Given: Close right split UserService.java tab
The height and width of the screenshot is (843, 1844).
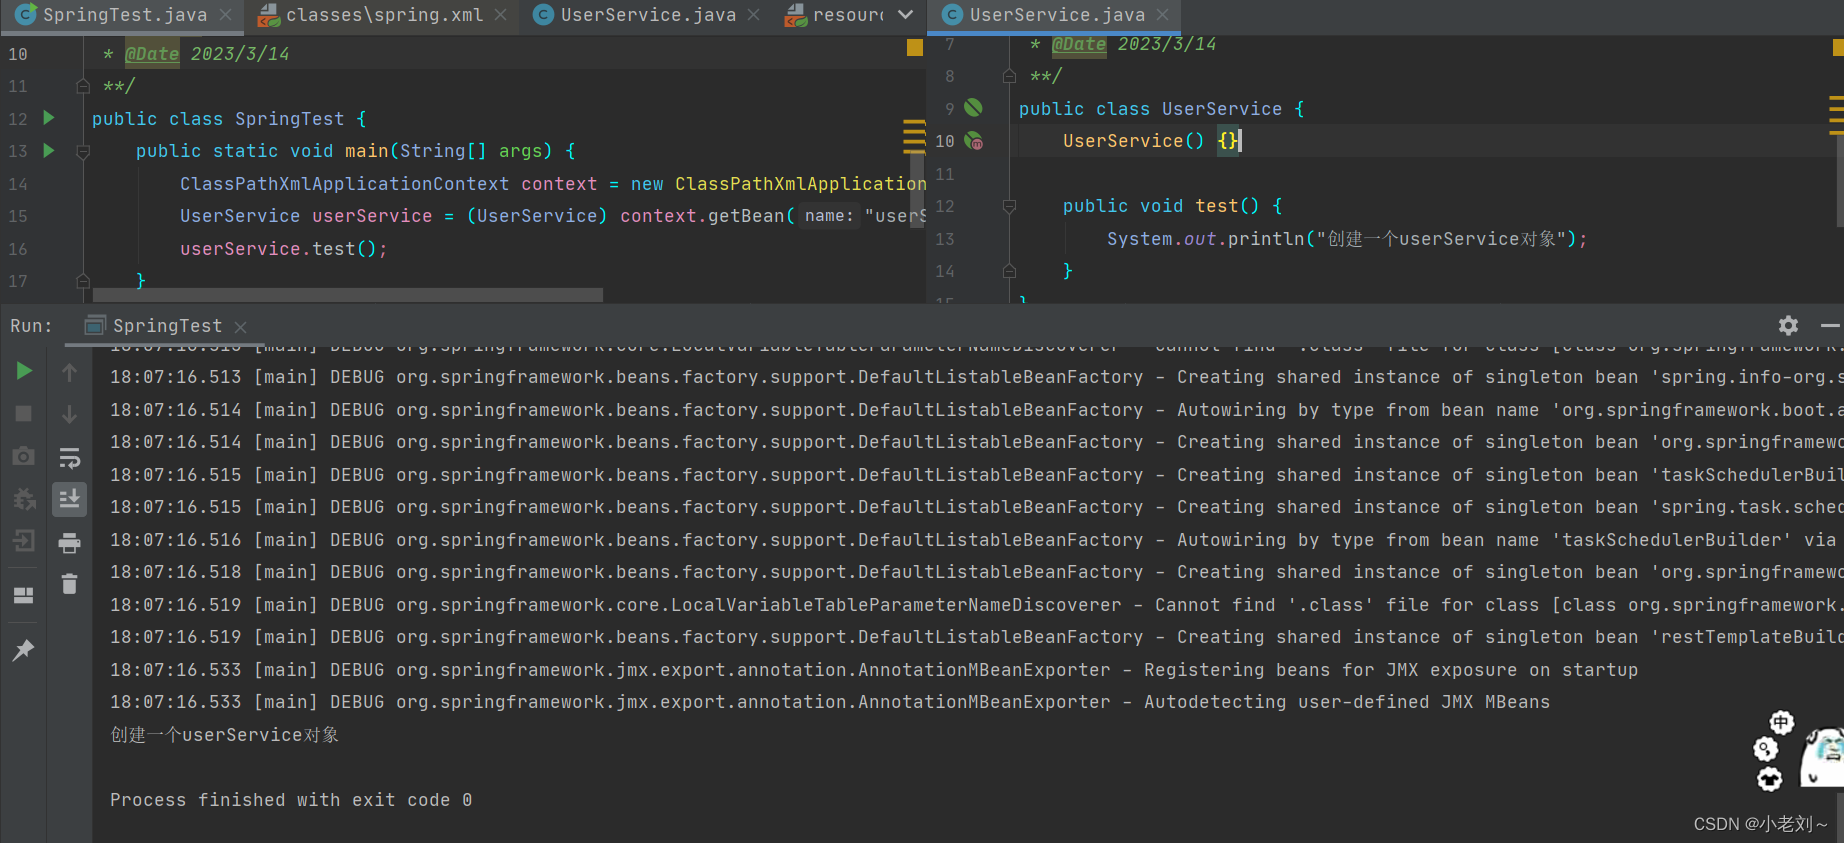Looking at the screenshot, I should [1163, 15].
